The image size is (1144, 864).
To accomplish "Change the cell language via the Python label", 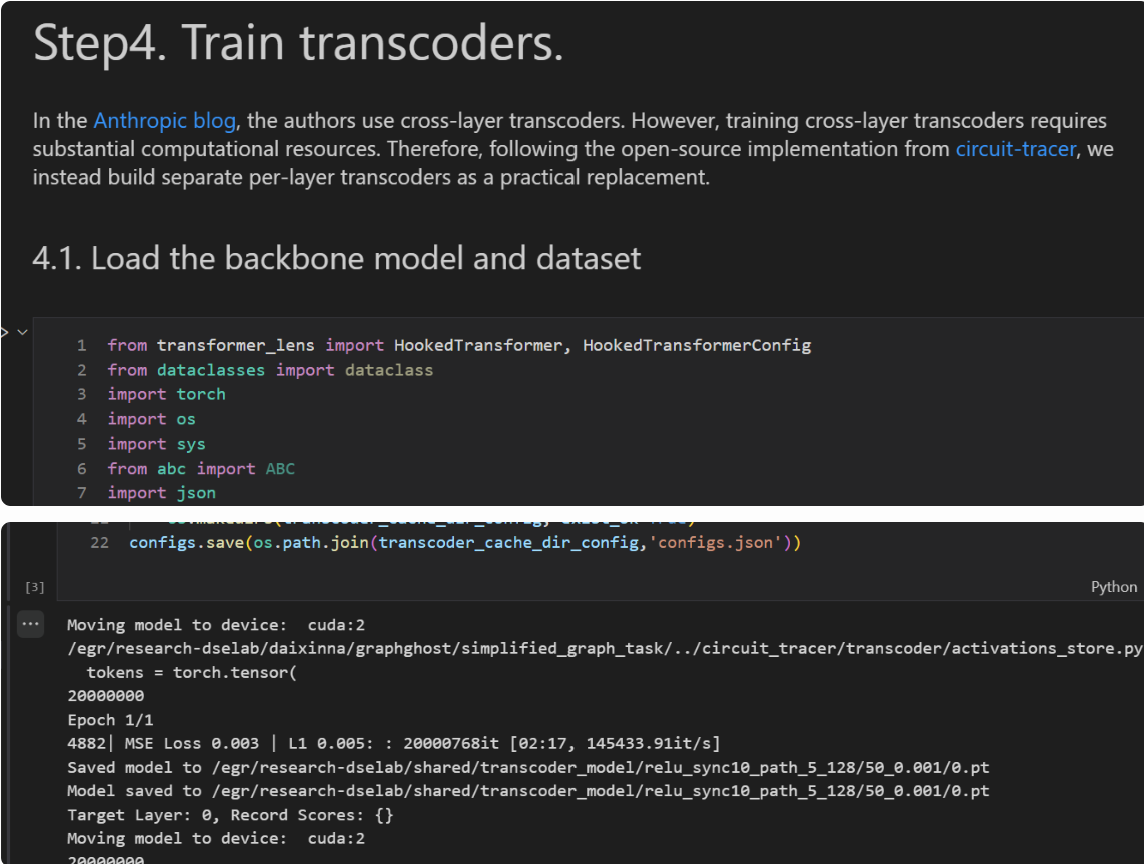I will [x=1113, y=587].
